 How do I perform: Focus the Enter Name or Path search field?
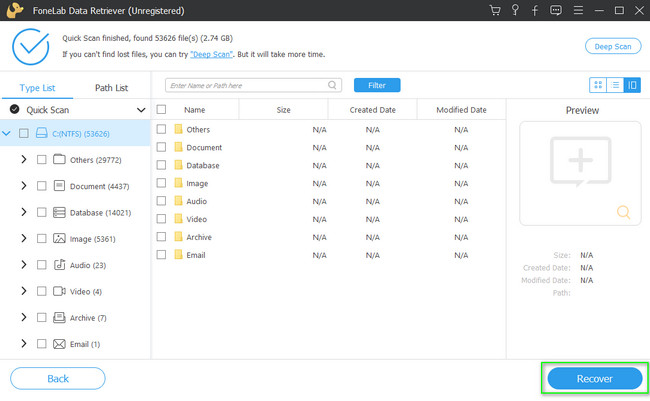[253, 85]
